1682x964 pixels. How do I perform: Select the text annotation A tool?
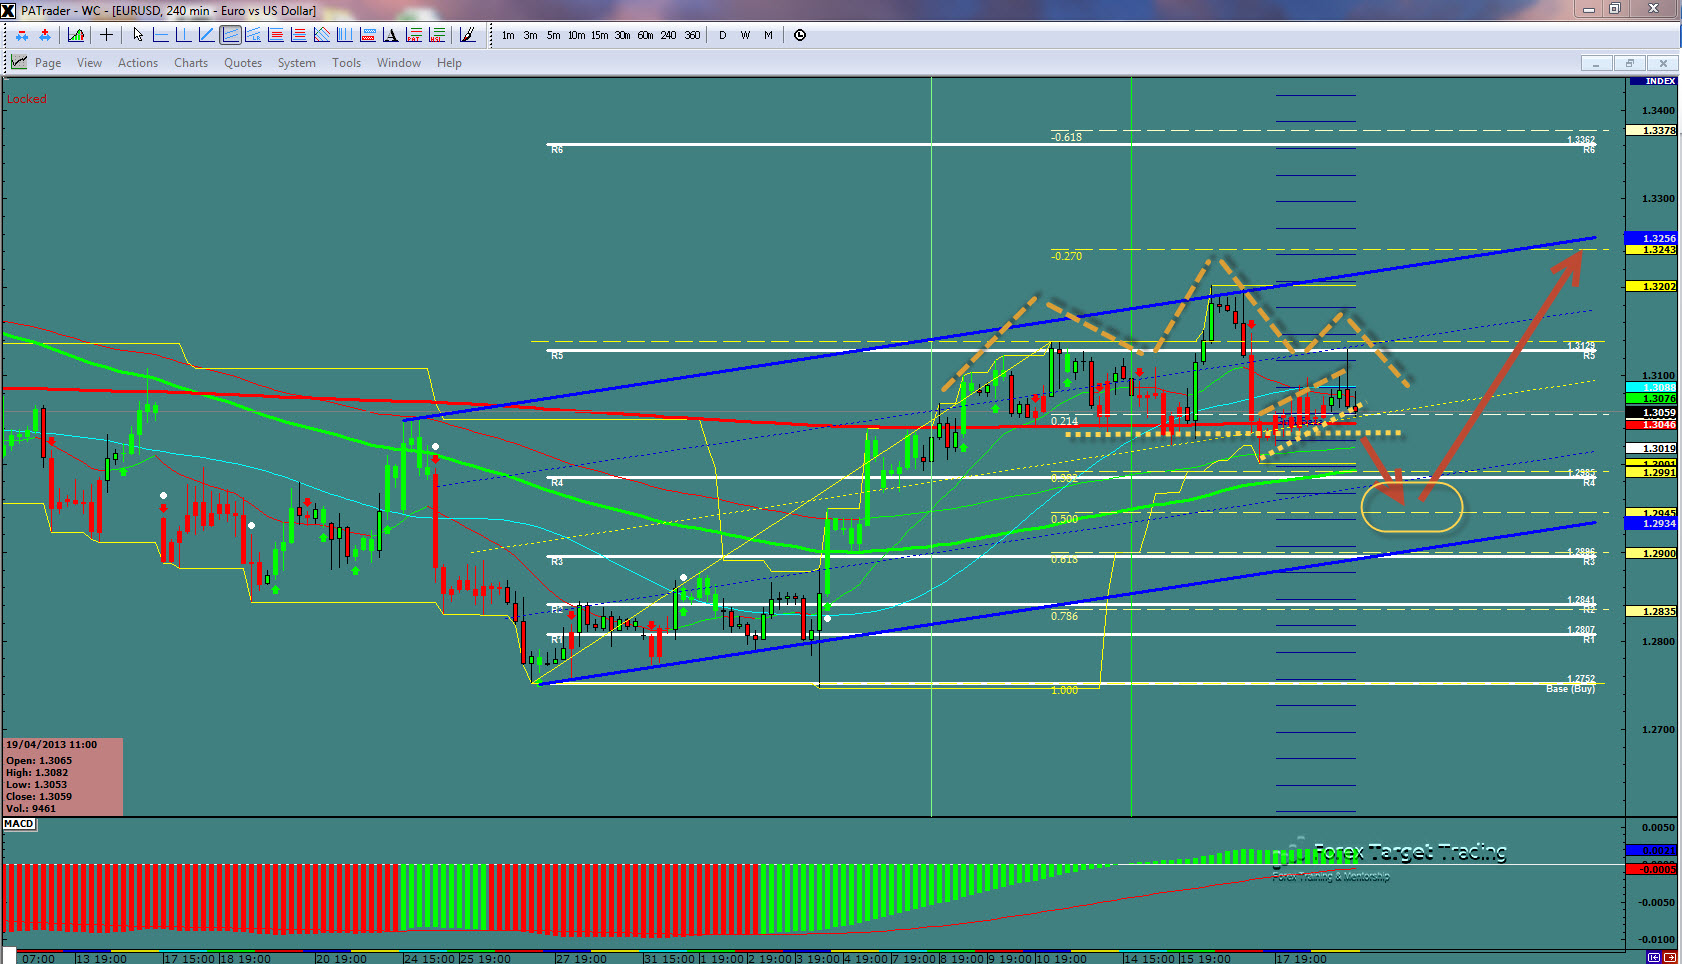click(x=390, y=35)
